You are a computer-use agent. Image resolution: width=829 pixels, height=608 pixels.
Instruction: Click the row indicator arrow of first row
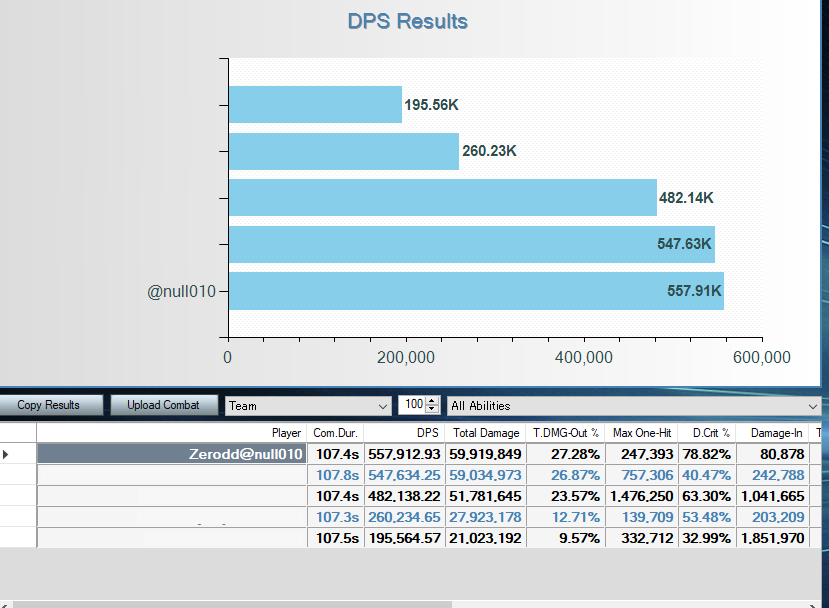pos(8,454)
